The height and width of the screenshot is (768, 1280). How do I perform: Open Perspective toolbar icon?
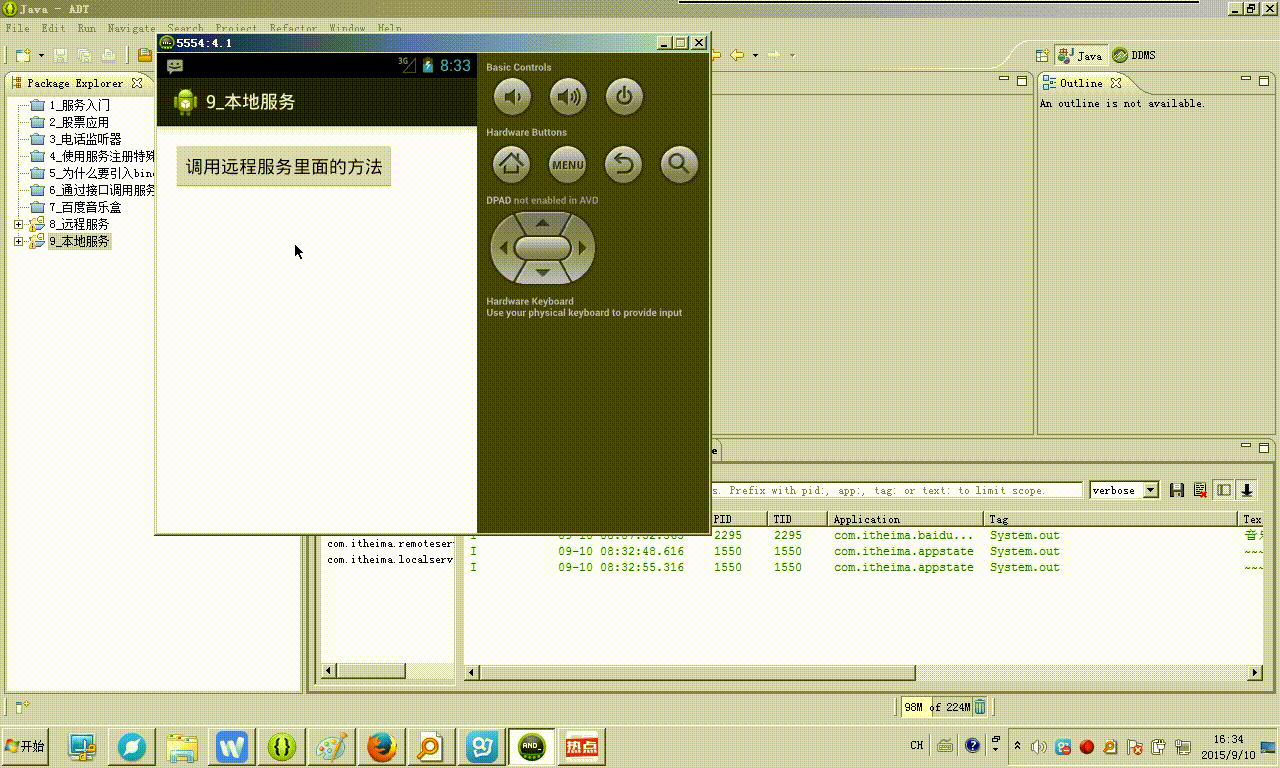1041,56
